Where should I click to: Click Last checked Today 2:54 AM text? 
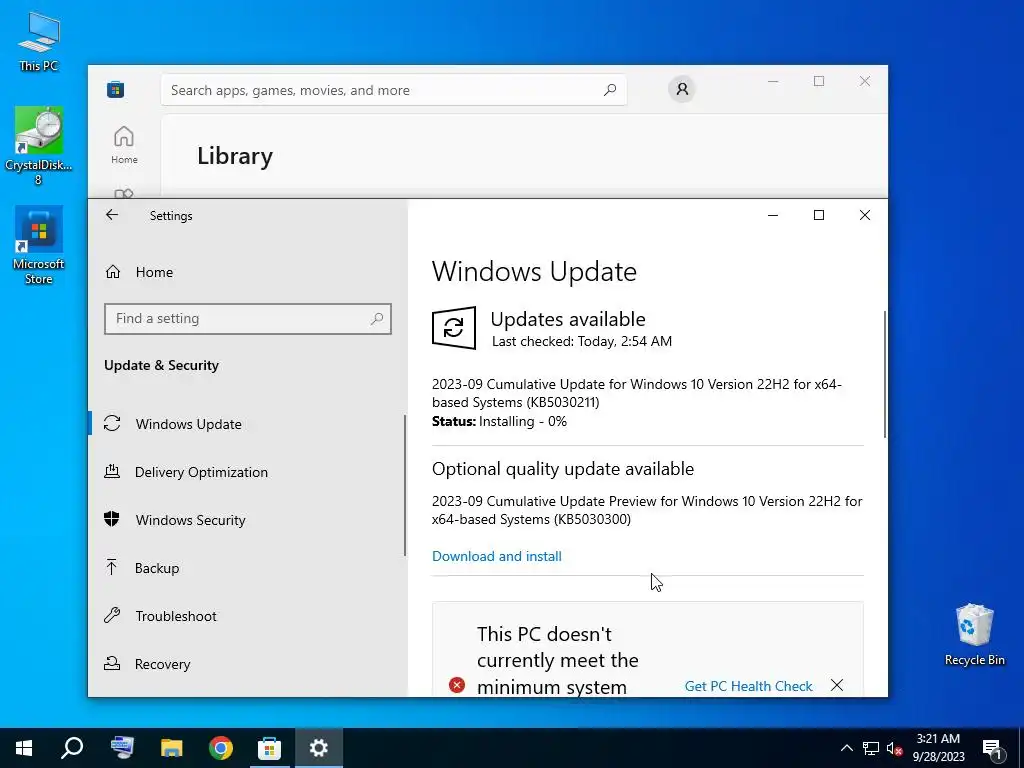(x=581, y=341)
